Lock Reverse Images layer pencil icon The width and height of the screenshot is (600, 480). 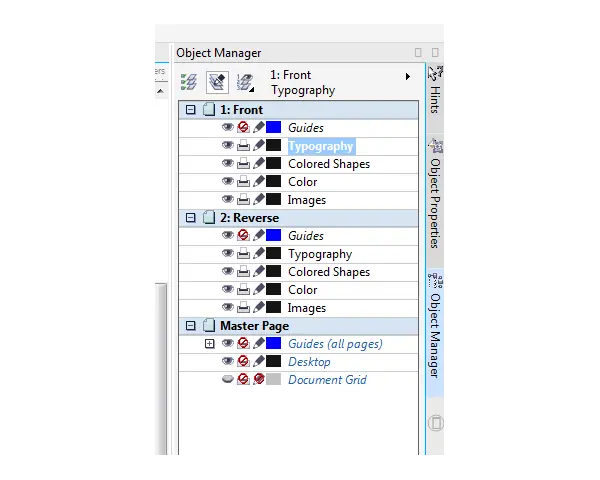coord(259,307)
